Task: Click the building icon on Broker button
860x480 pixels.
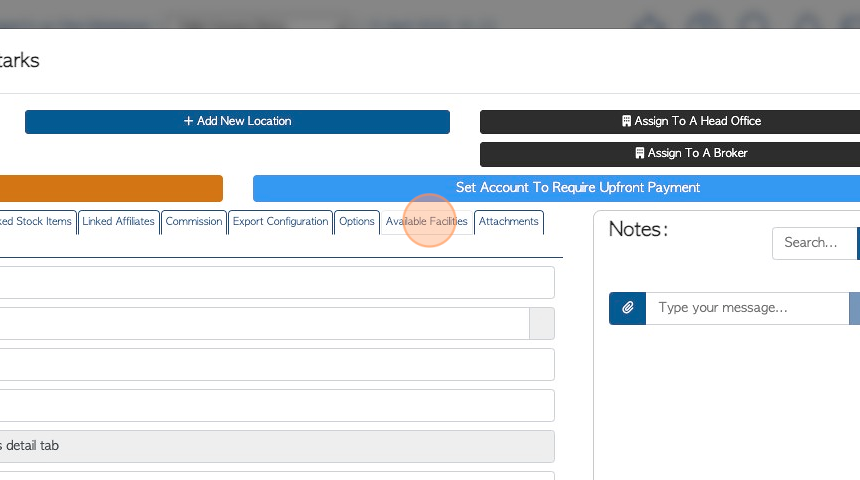Action: pyautogui.click(x=640, y=153)
